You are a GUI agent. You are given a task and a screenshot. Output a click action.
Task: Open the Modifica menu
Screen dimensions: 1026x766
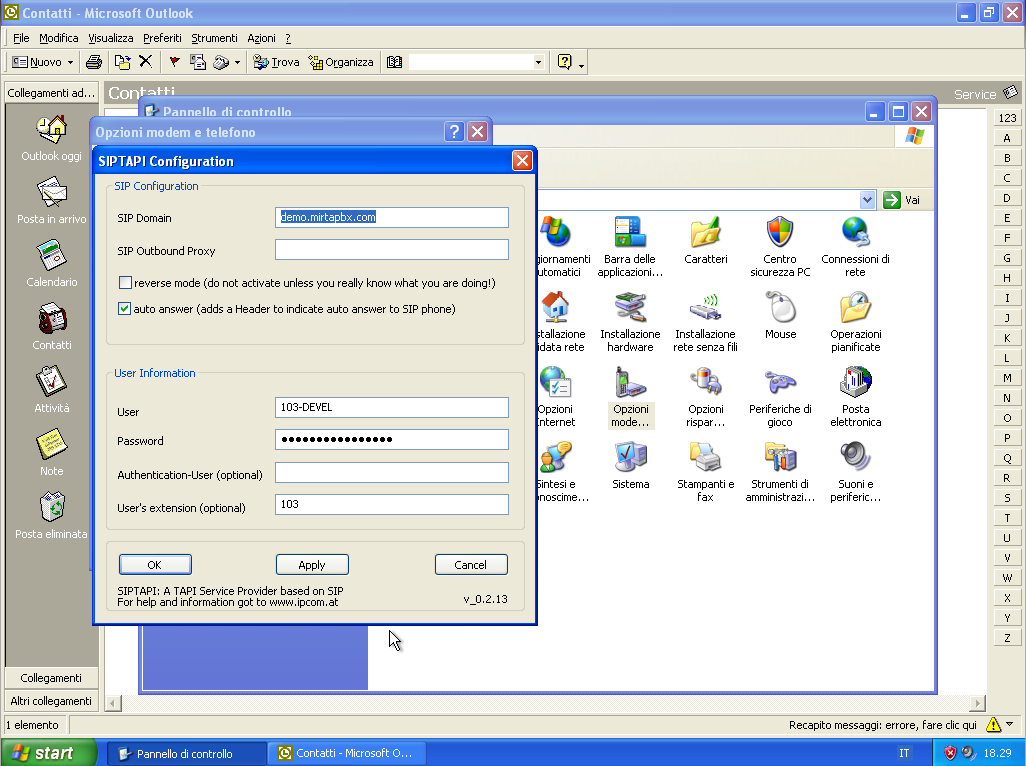coord(59,38)
